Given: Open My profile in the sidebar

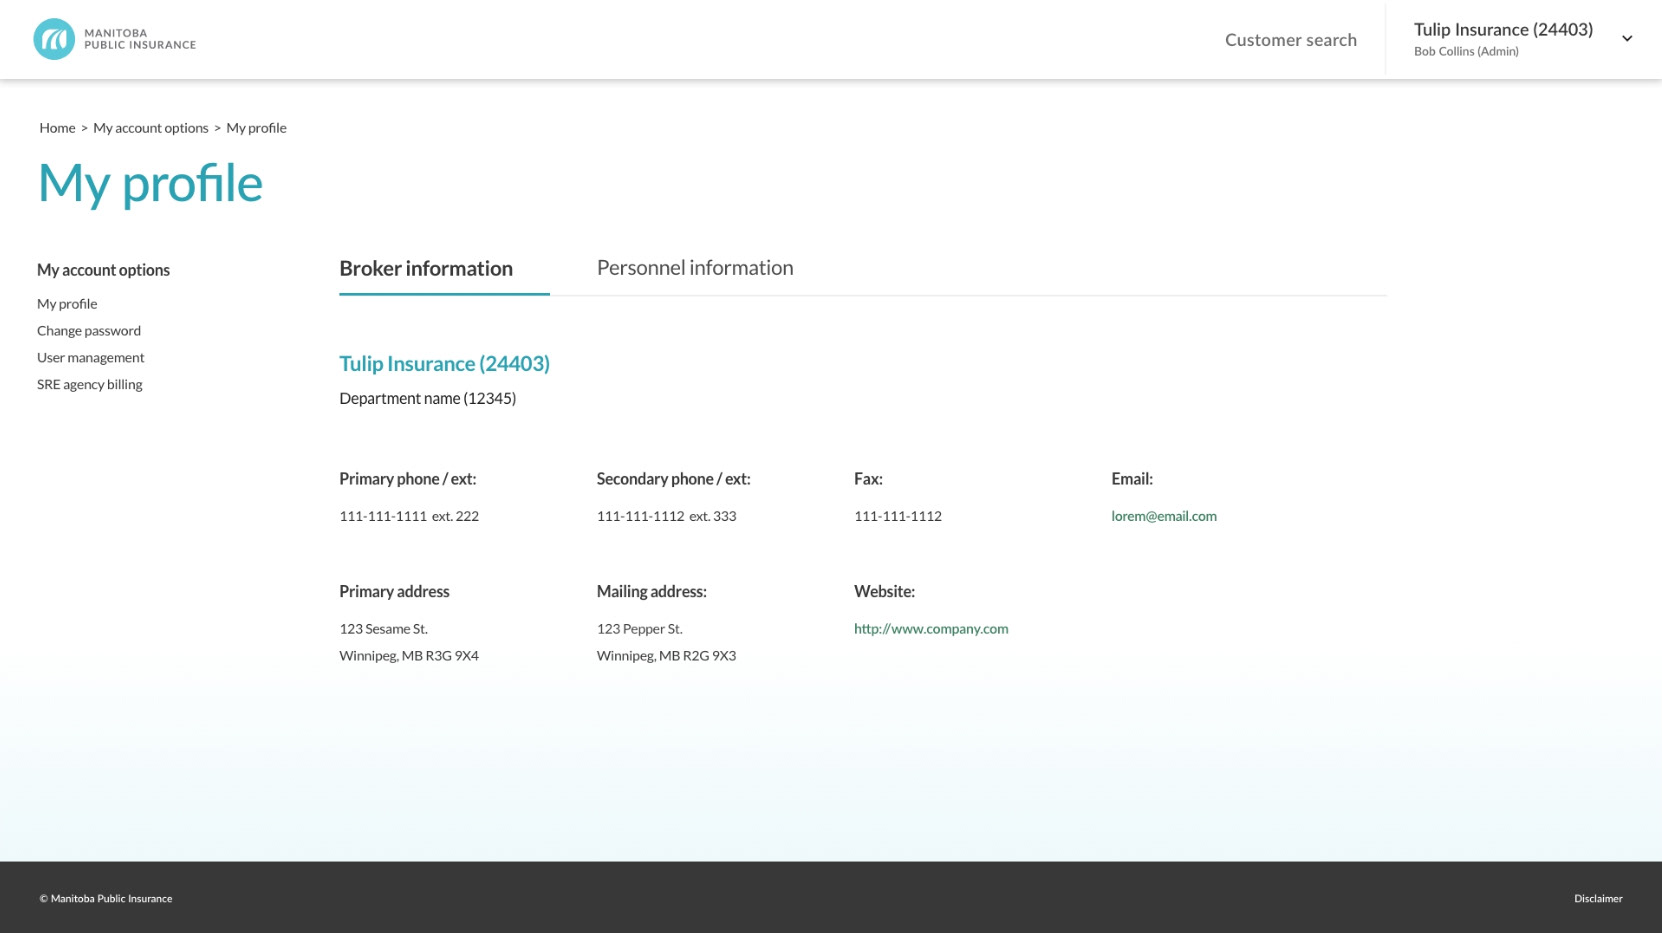Looking at the screenshot, I should [67, 304].
